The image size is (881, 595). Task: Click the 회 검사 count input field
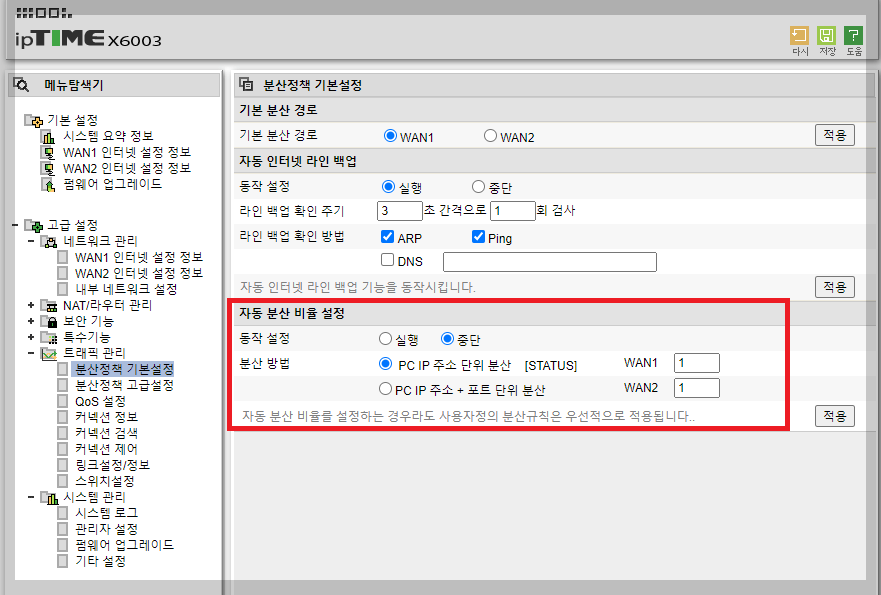click(x=512, y=211)
